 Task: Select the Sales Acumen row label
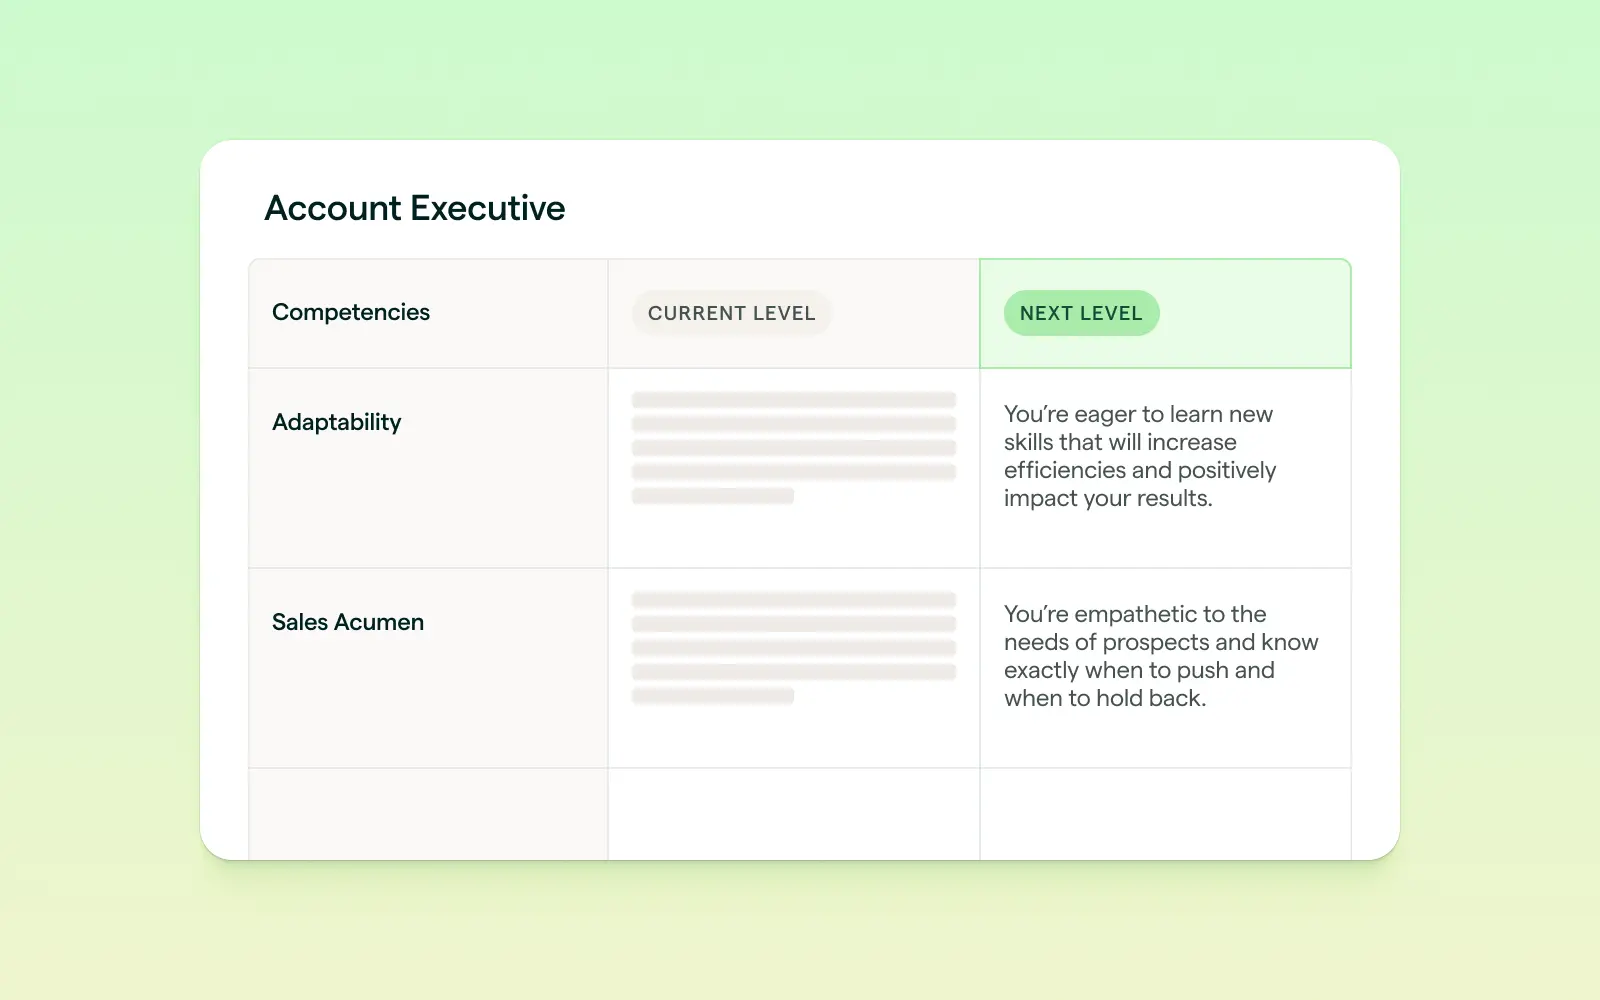pyautogui.click(x=347, y=621)
